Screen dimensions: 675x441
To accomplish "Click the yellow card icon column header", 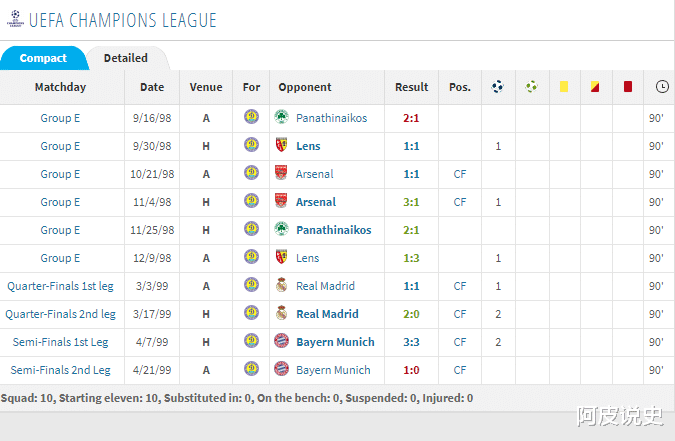I will point(564,87).
